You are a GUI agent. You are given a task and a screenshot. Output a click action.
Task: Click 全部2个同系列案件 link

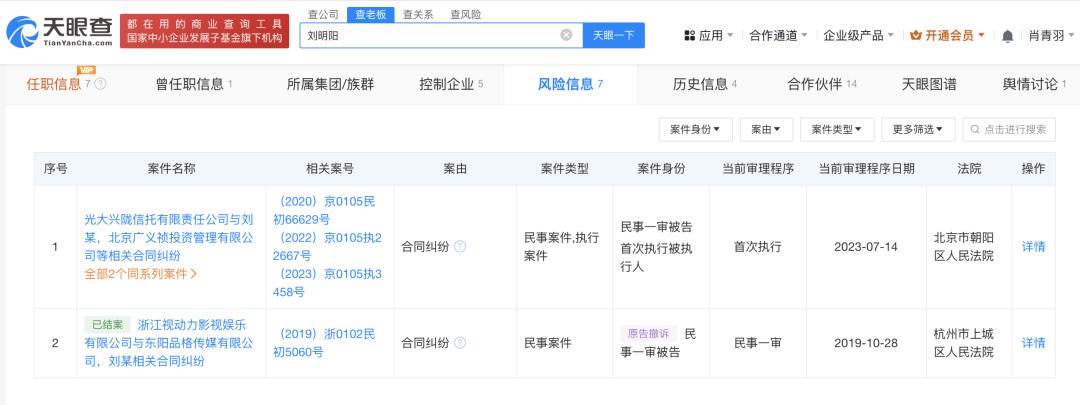point(141,273)
